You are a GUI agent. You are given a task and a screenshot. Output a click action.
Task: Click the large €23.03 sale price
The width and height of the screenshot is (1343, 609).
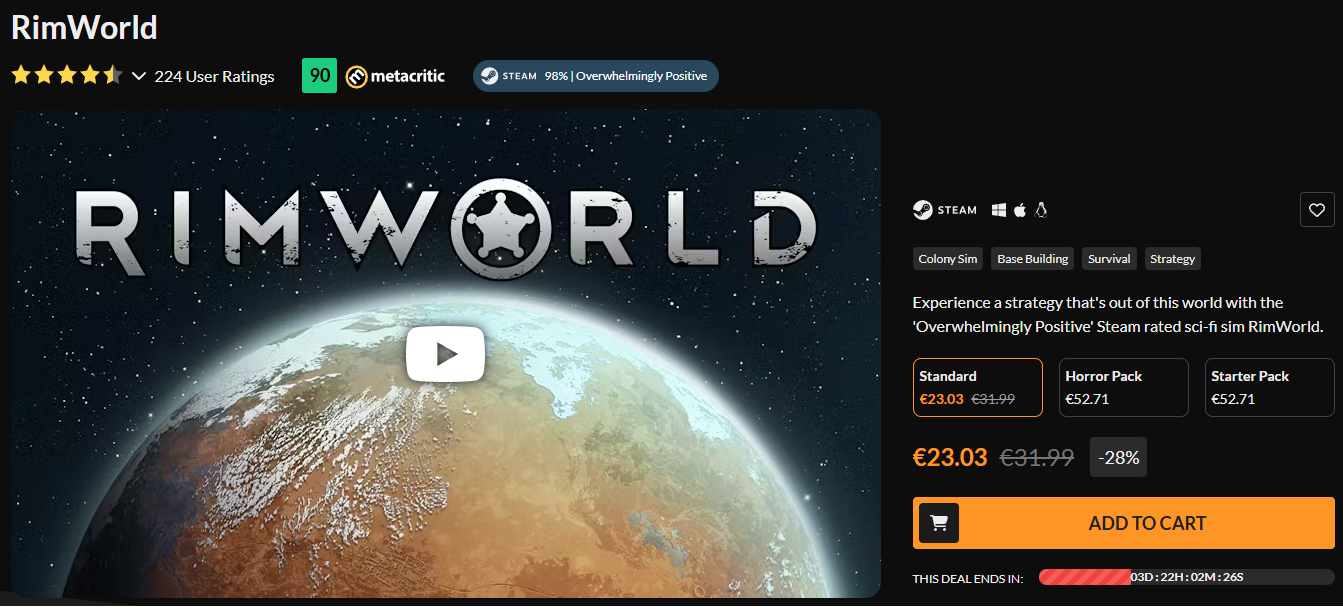[x=950, y=457]
